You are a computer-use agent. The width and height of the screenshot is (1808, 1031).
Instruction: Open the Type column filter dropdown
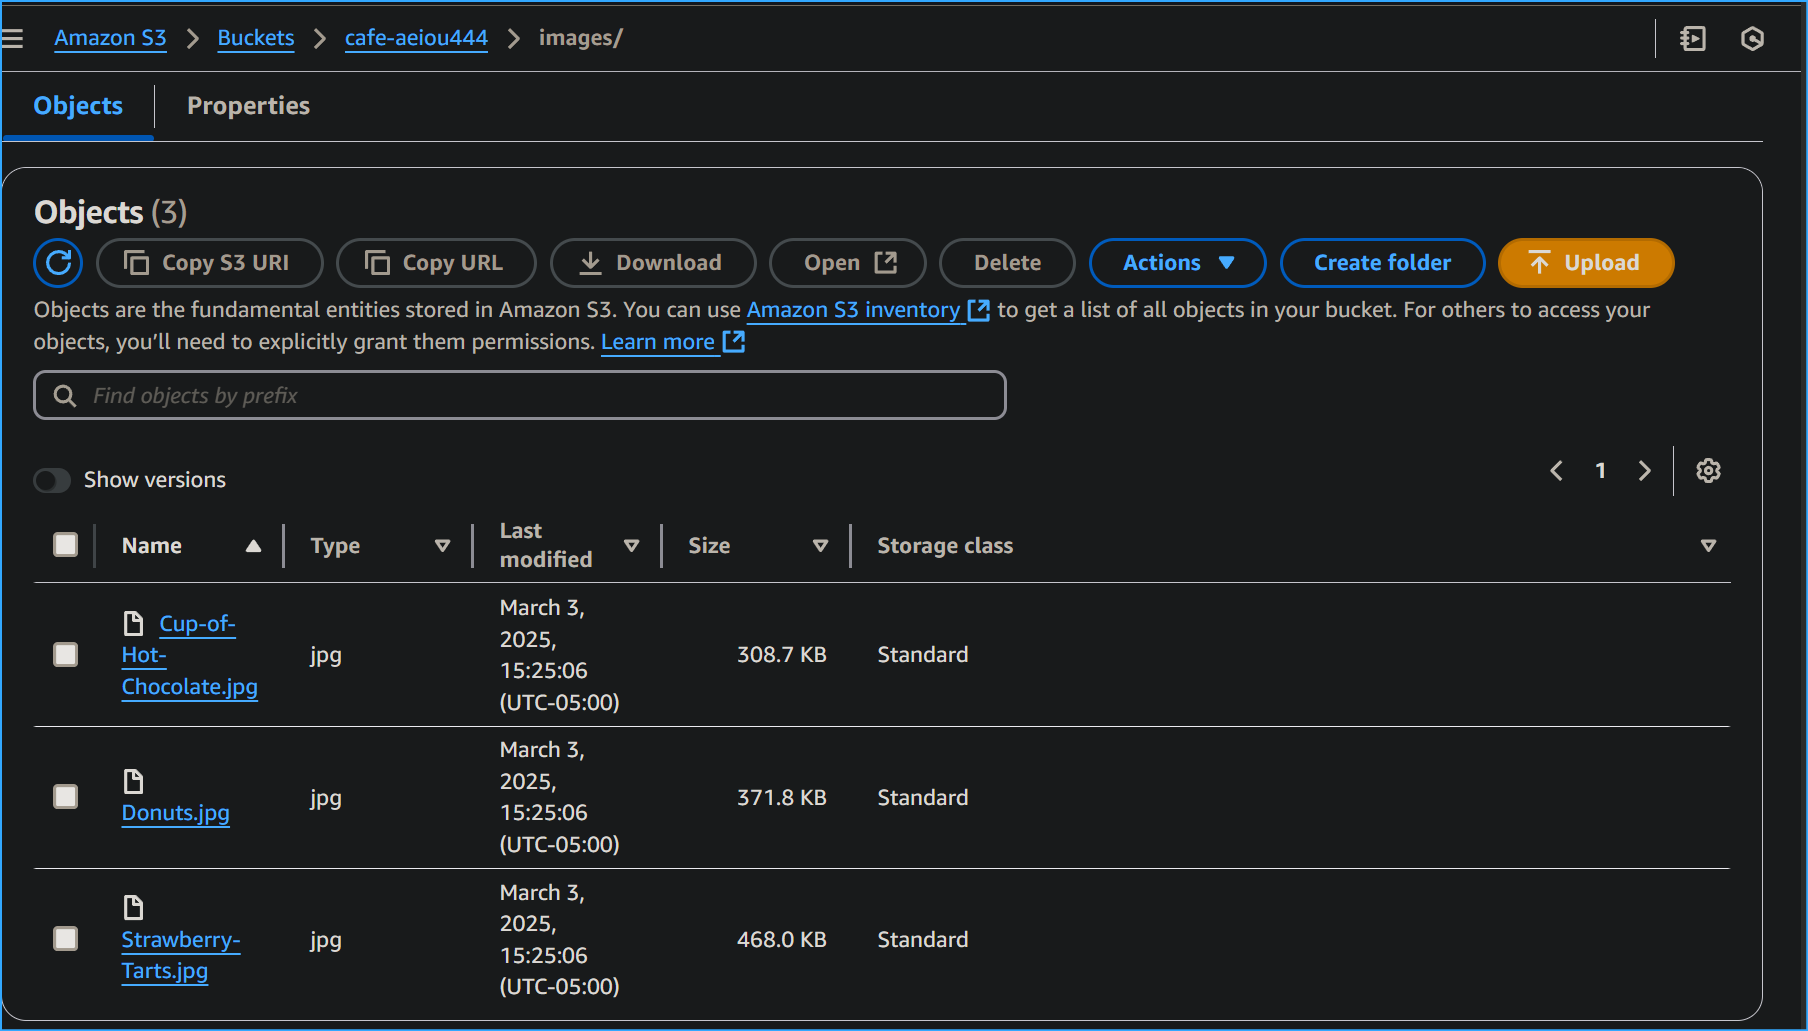tap(442, 545)
